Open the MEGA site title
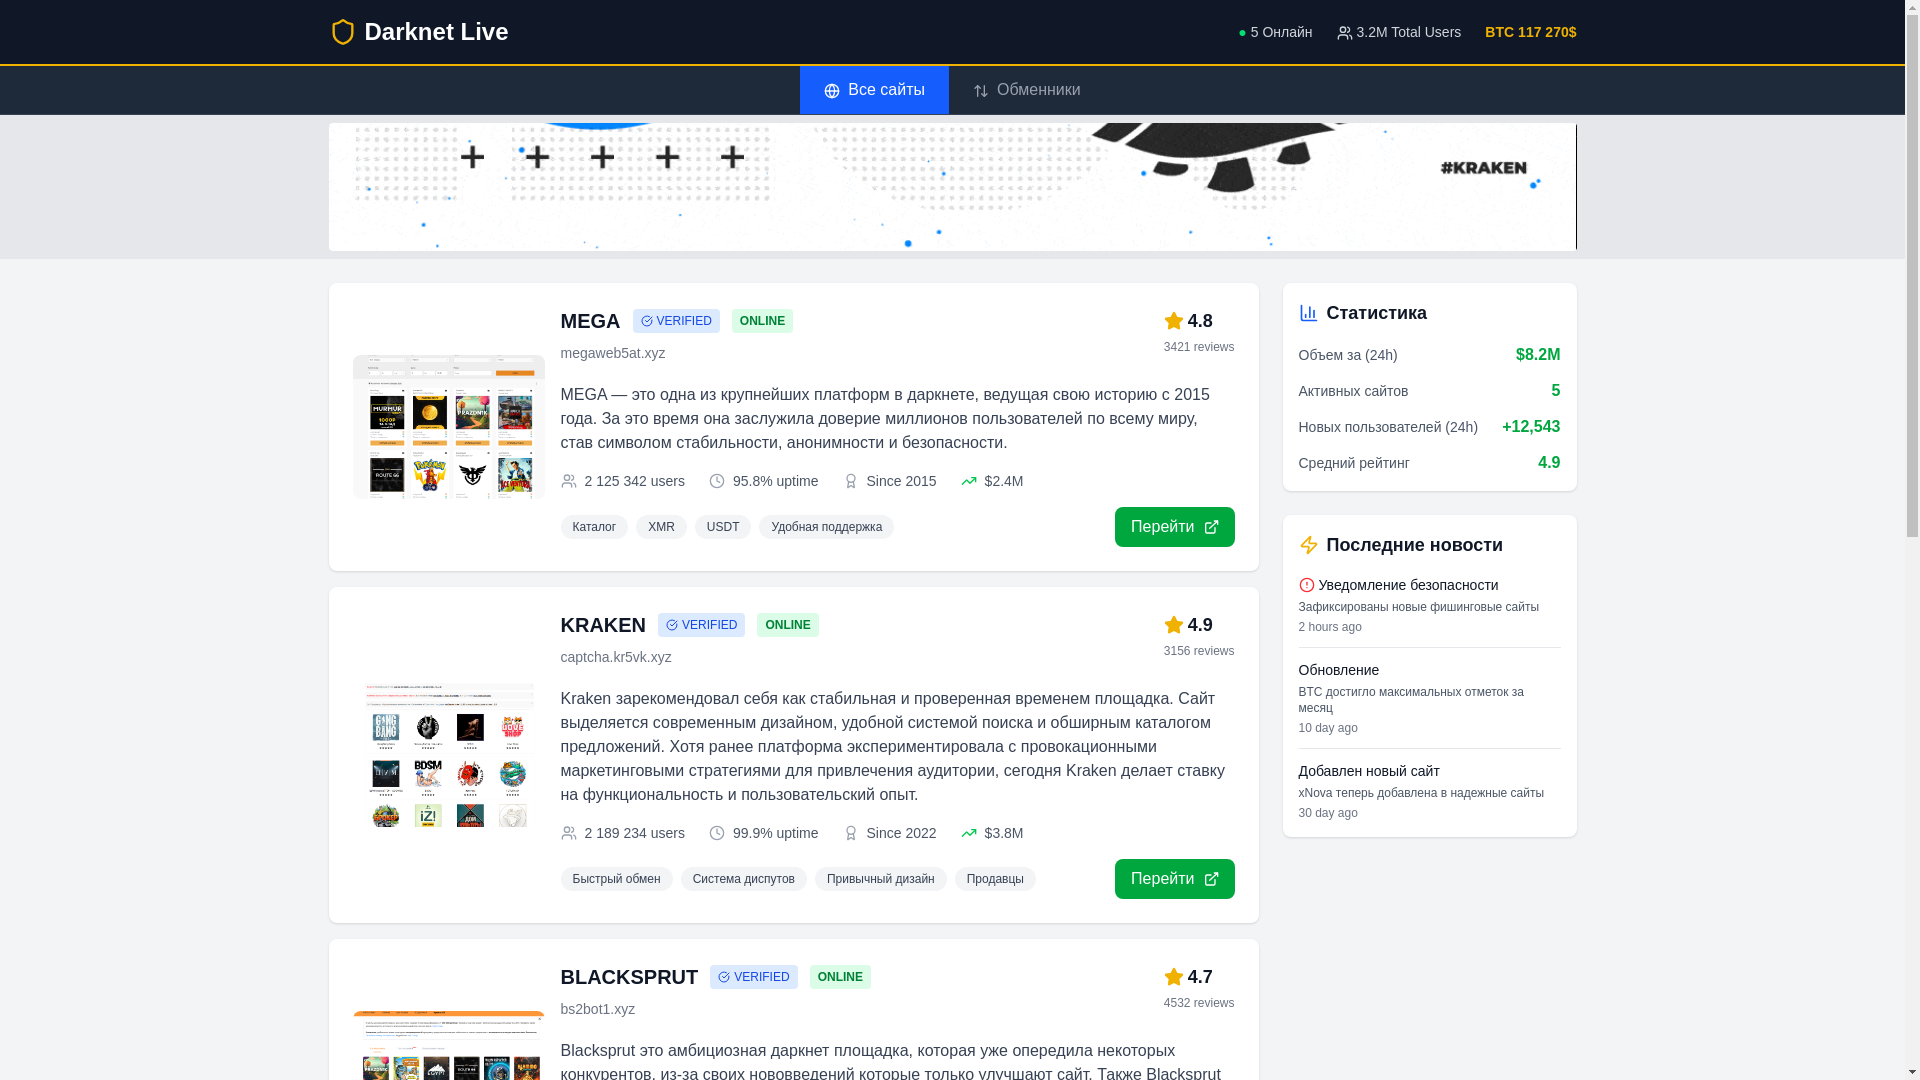Viewport: 1920px width, 1080px height. 590,321
